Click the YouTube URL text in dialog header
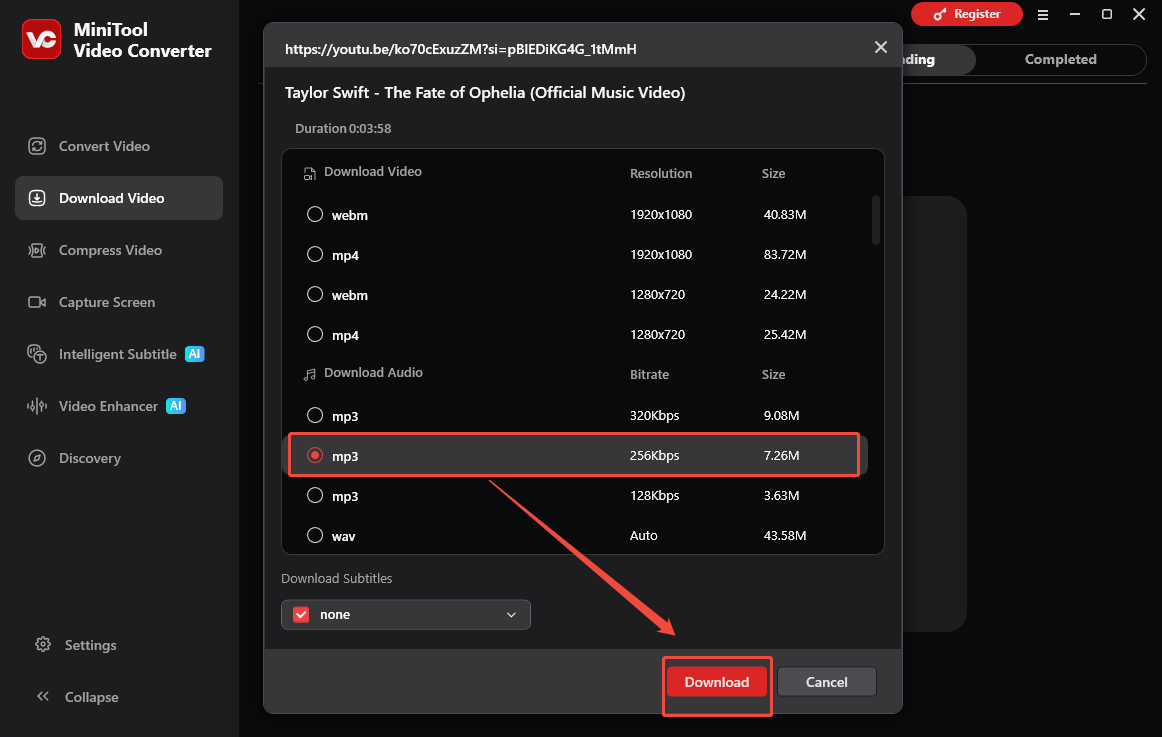Viewport: 1162px width, 737px height. [461, 49]
